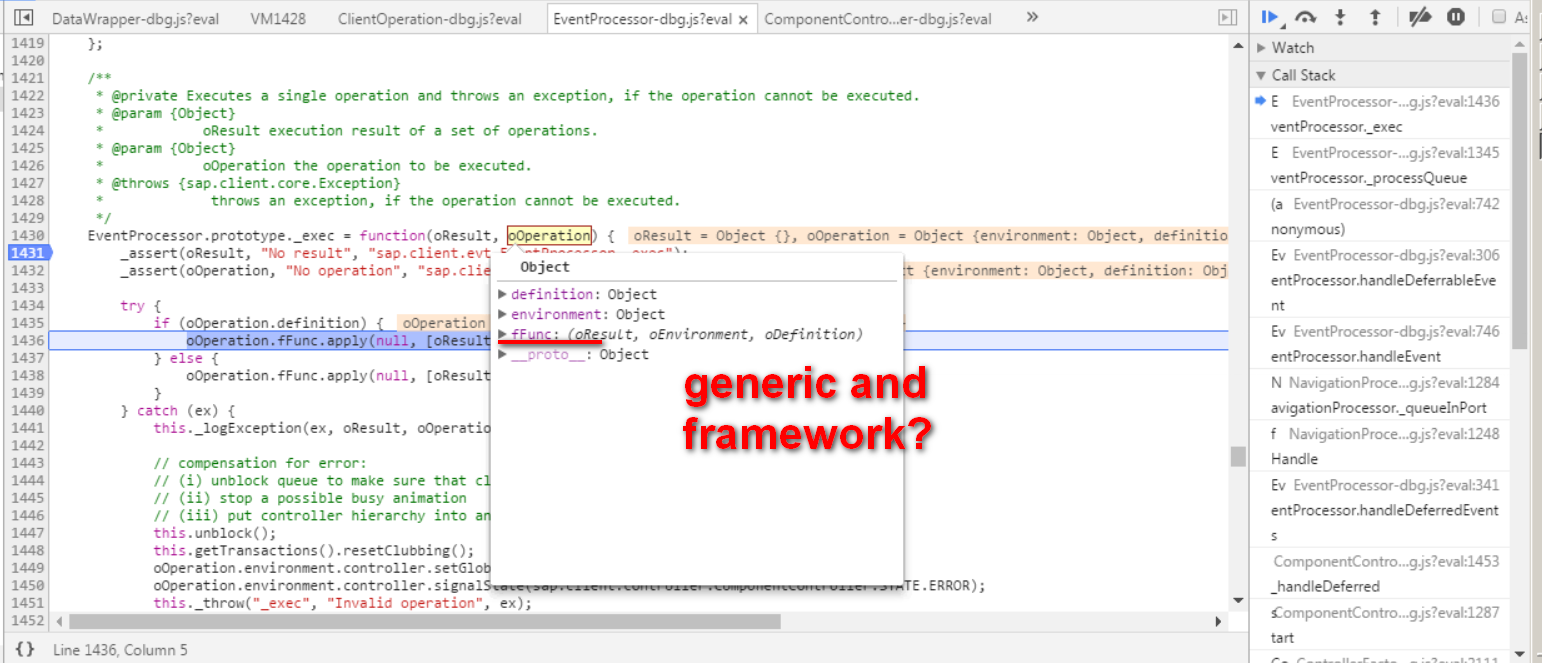Click this.unblock(); on line 1447
This screenshot has height=663, width=1542.
point(214,533)
